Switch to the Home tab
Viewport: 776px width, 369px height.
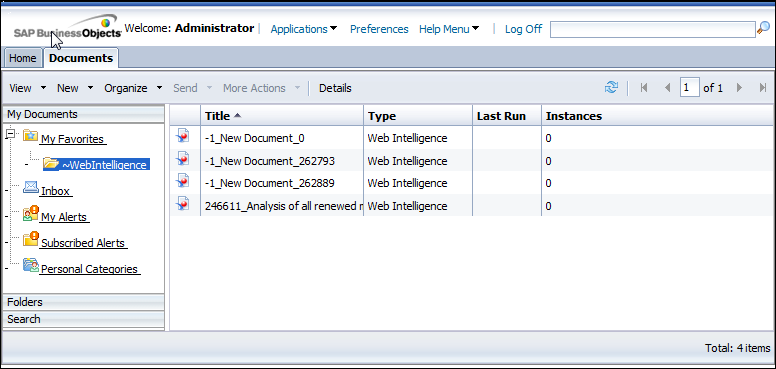pyautogui.click(x=23, y=58)
